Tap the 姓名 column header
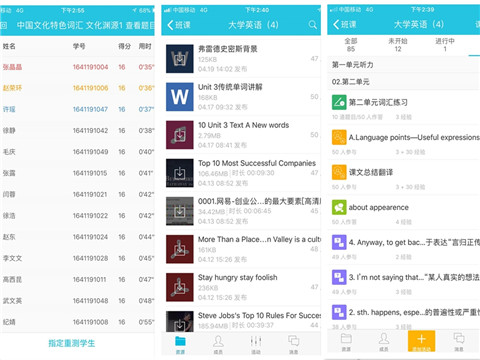 click(x=9, y=46)
